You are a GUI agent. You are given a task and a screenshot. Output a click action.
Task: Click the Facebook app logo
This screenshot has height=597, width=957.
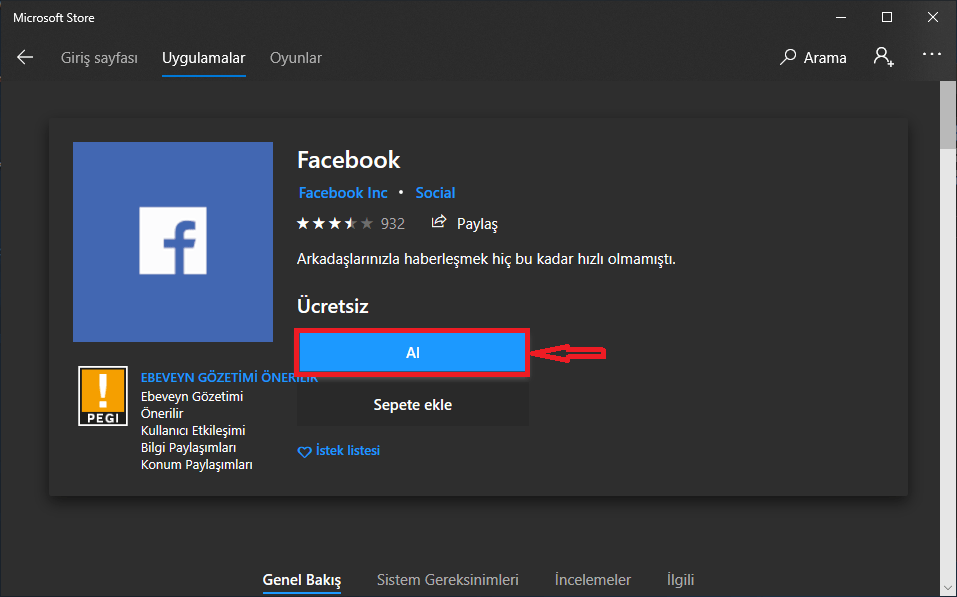pos(173,241)
